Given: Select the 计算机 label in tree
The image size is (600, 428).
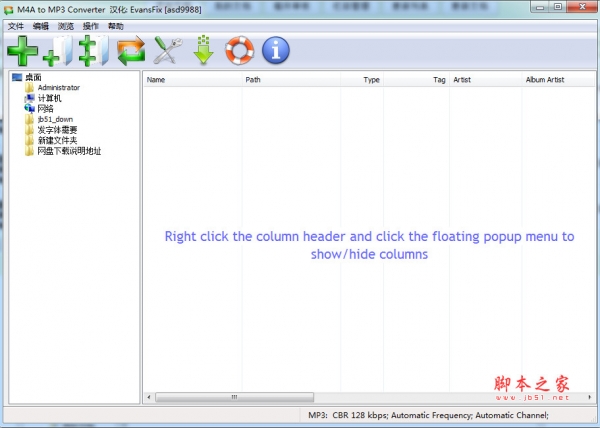Looking at the screenshot, I should (x=49, y=98).
